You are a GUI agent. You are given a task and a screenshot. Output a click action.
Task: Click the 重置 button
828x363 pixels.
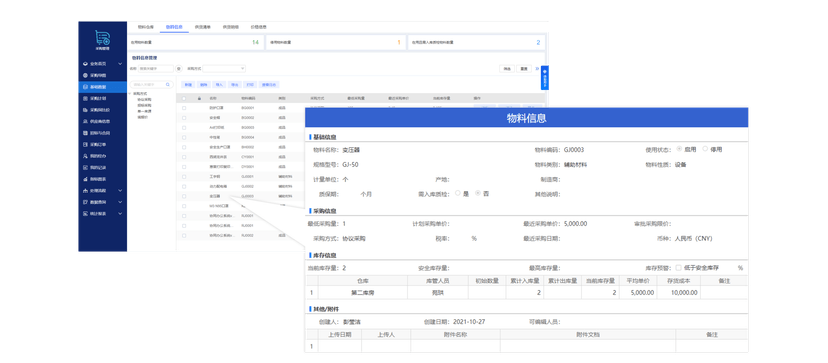click(524, 69)
